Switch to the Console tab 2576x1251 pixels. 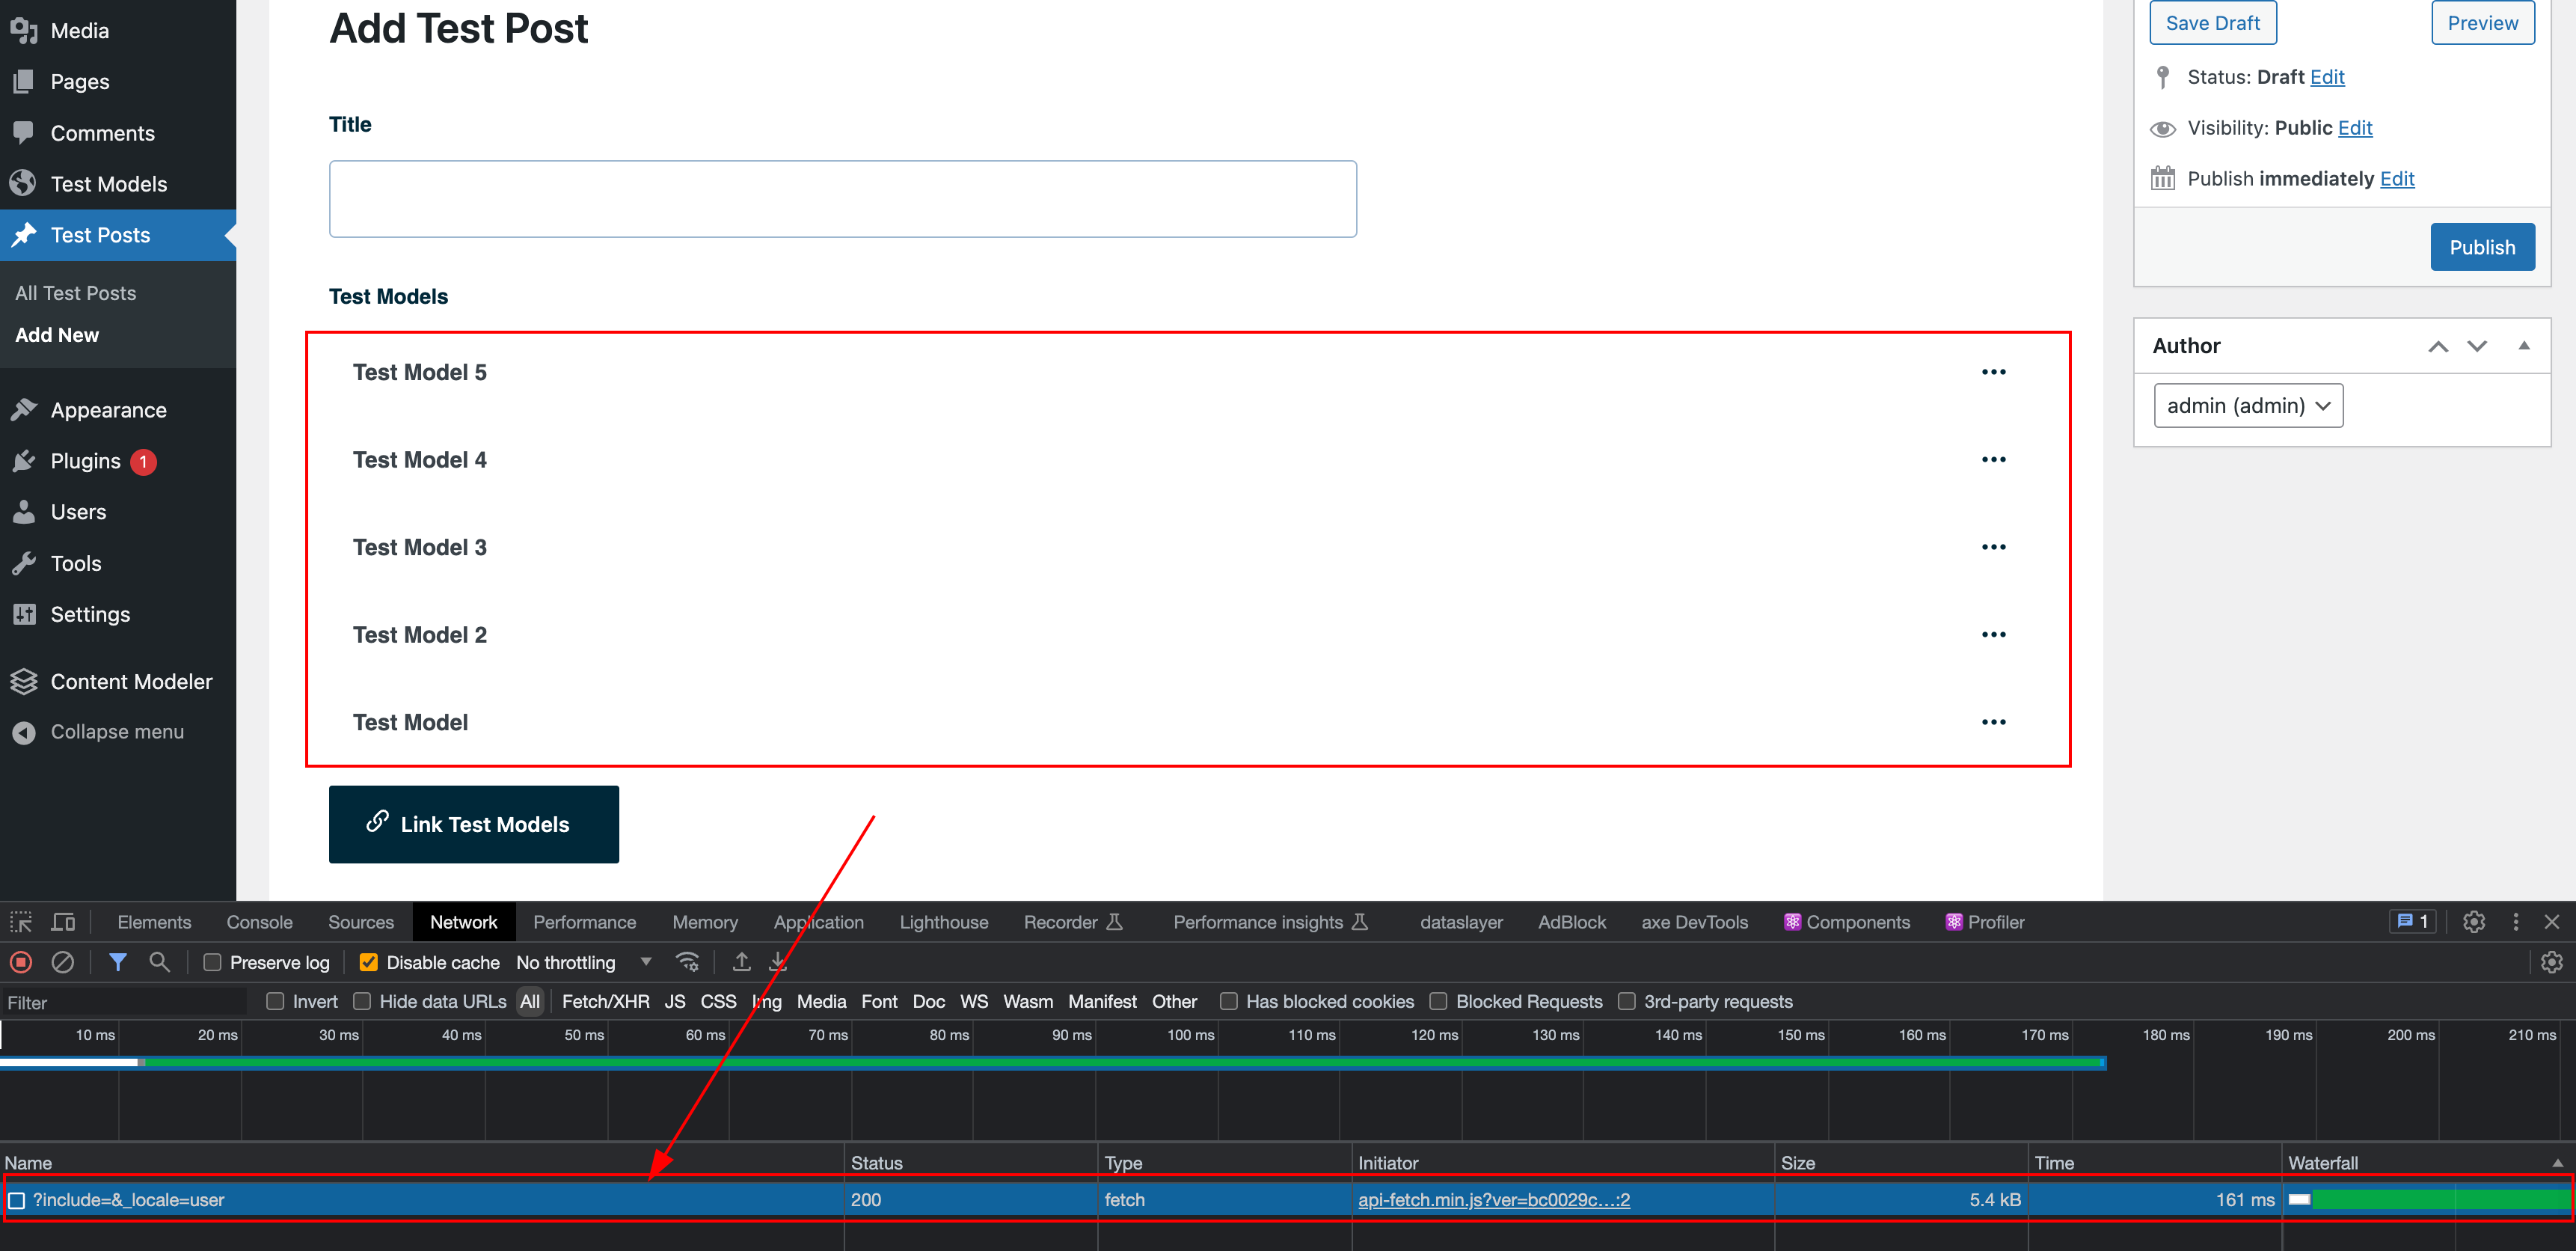[x=259, y=921]
